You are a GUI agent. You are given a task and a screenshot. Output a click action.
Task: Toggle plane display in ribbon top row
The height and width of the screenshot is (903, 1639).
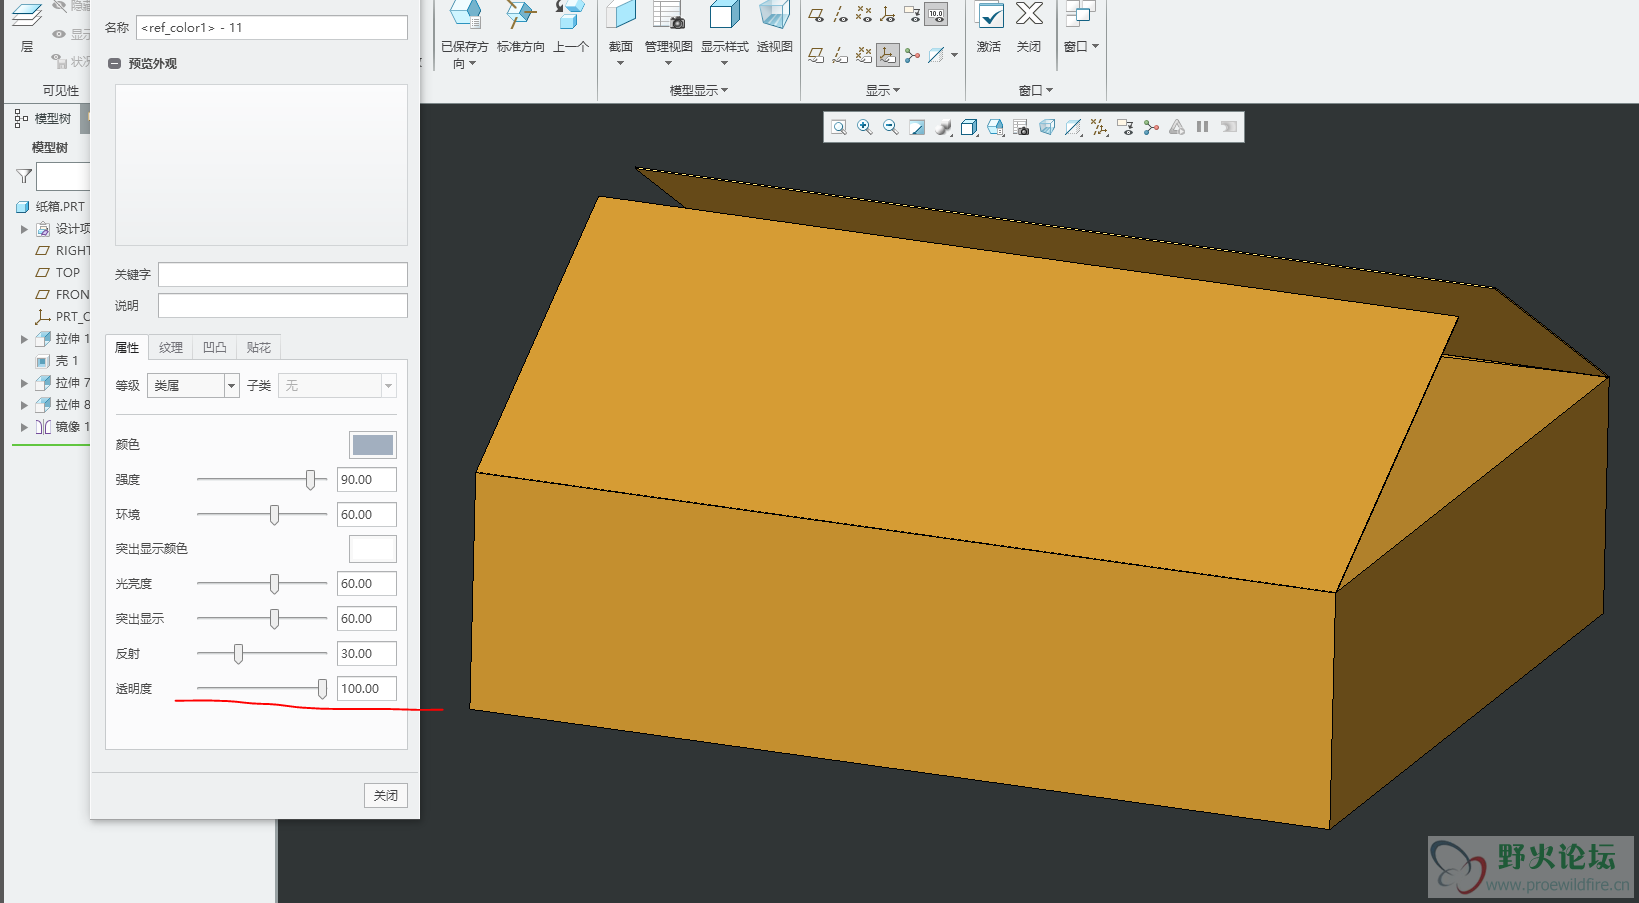coord(816,14)
